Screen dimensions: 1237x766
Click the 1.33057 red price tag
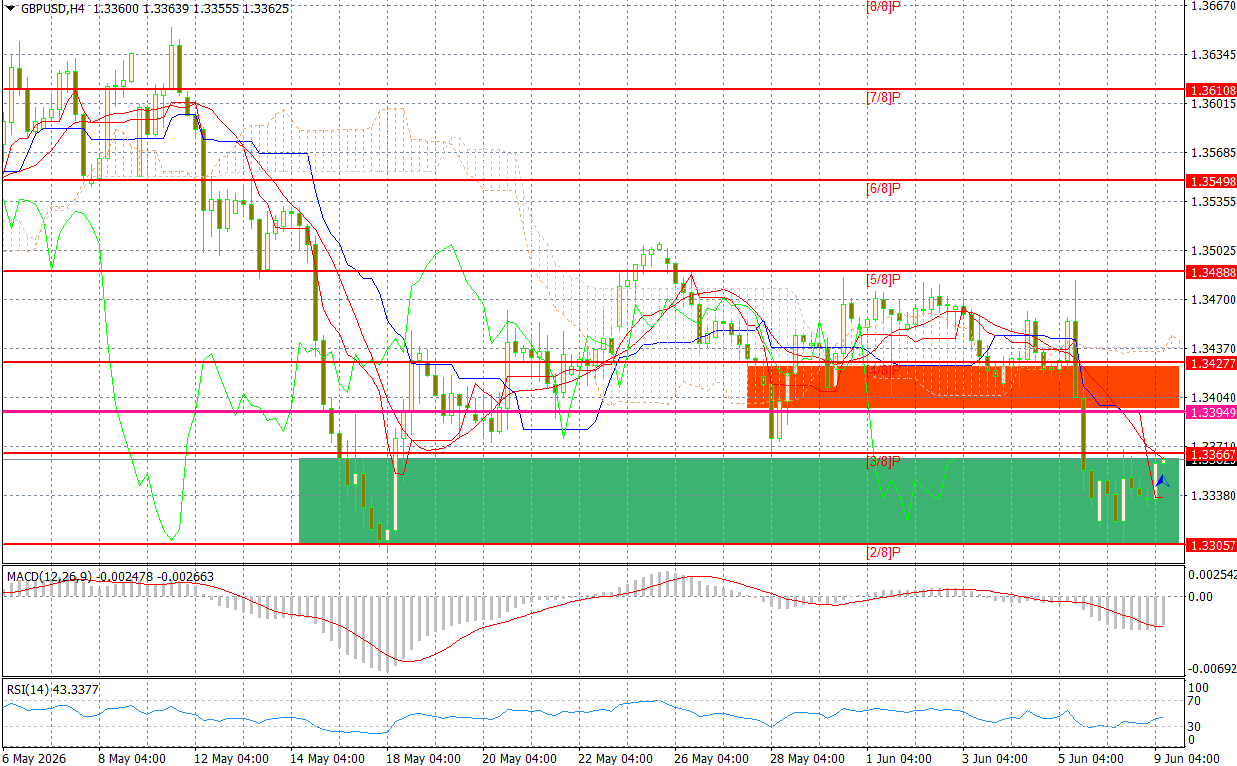[1212, 544]
